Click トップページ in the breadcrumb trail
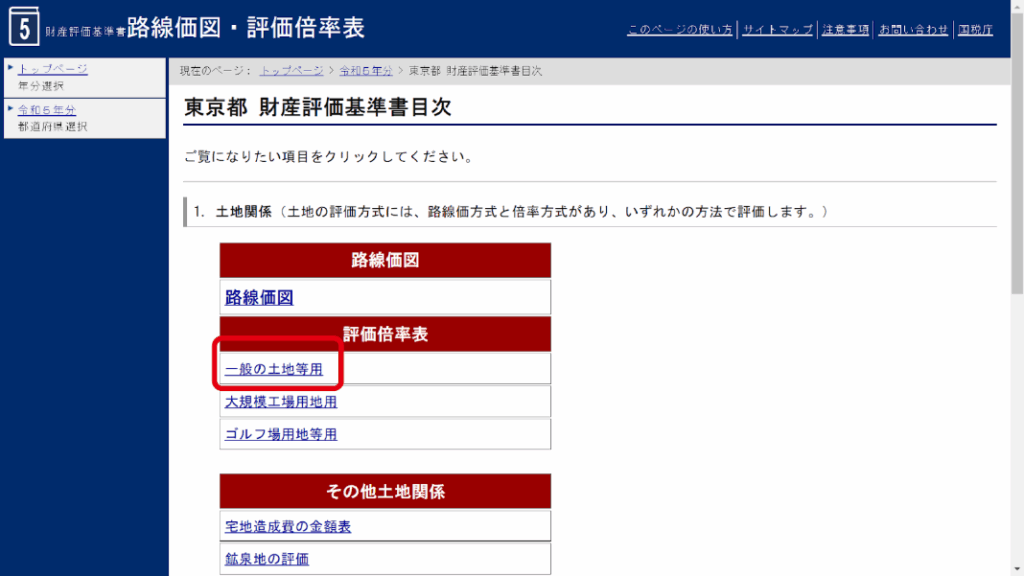The width and height of the screenshot is (1024, 576). tap(291, 71)
